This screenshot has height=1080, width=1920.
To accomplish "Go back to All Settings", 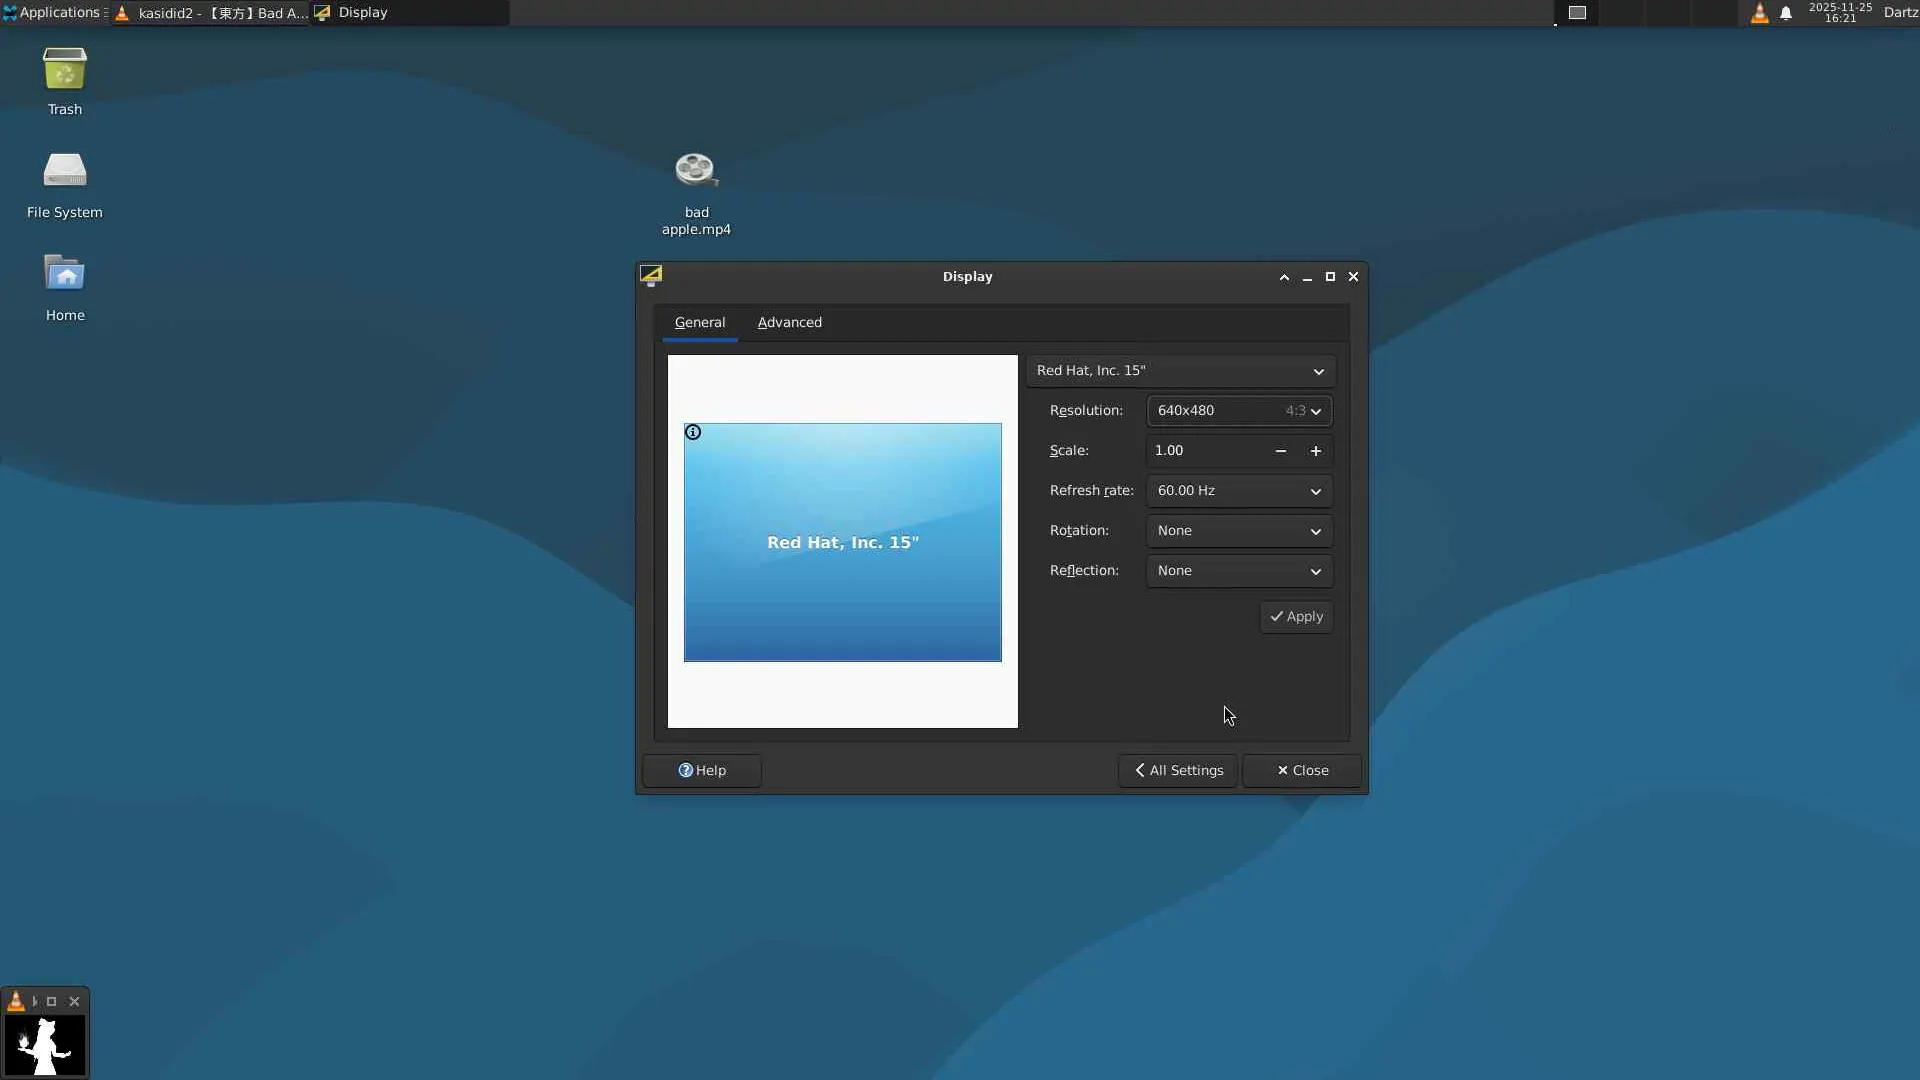I will (x=1178, y=770).
